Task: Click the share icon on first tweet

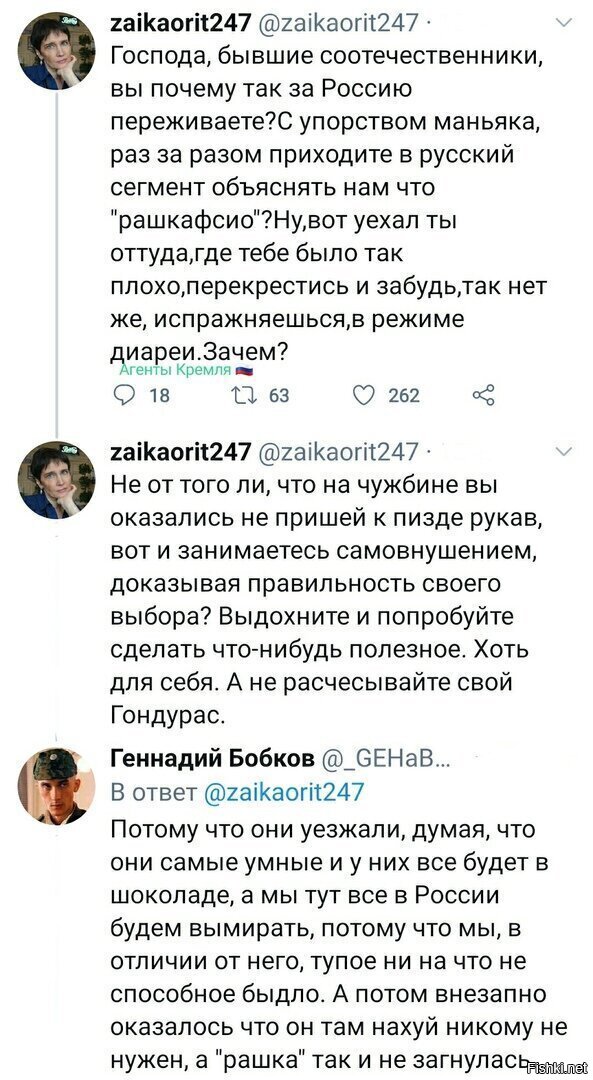Action: [483, 395]
